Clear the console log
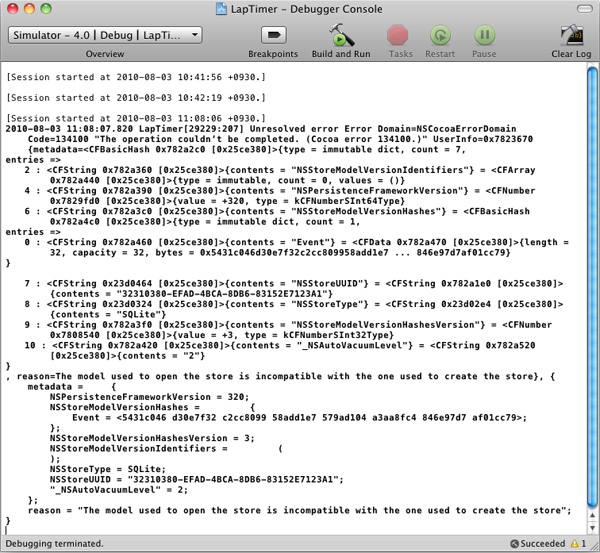Image resolution: width=600 pixels, height=553 pixels. click(x=572, y=35)
